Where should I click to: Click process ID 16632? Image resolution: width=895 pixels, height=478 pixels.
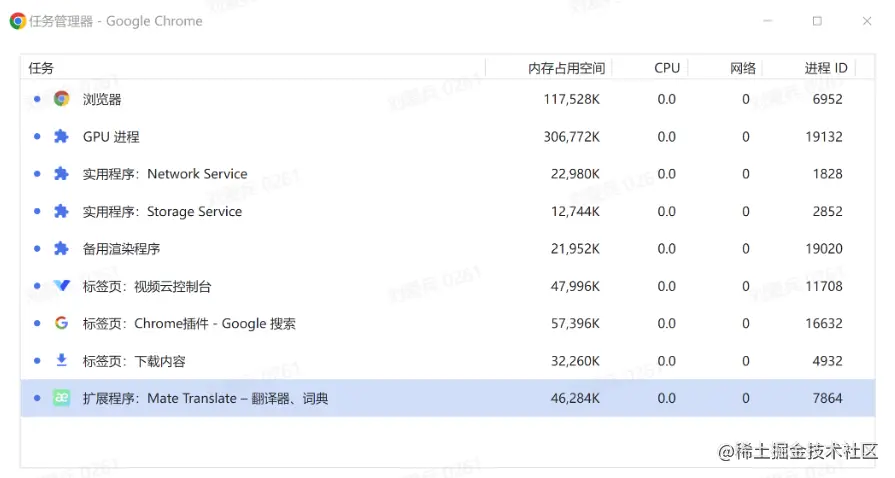[x=824, y=324]
